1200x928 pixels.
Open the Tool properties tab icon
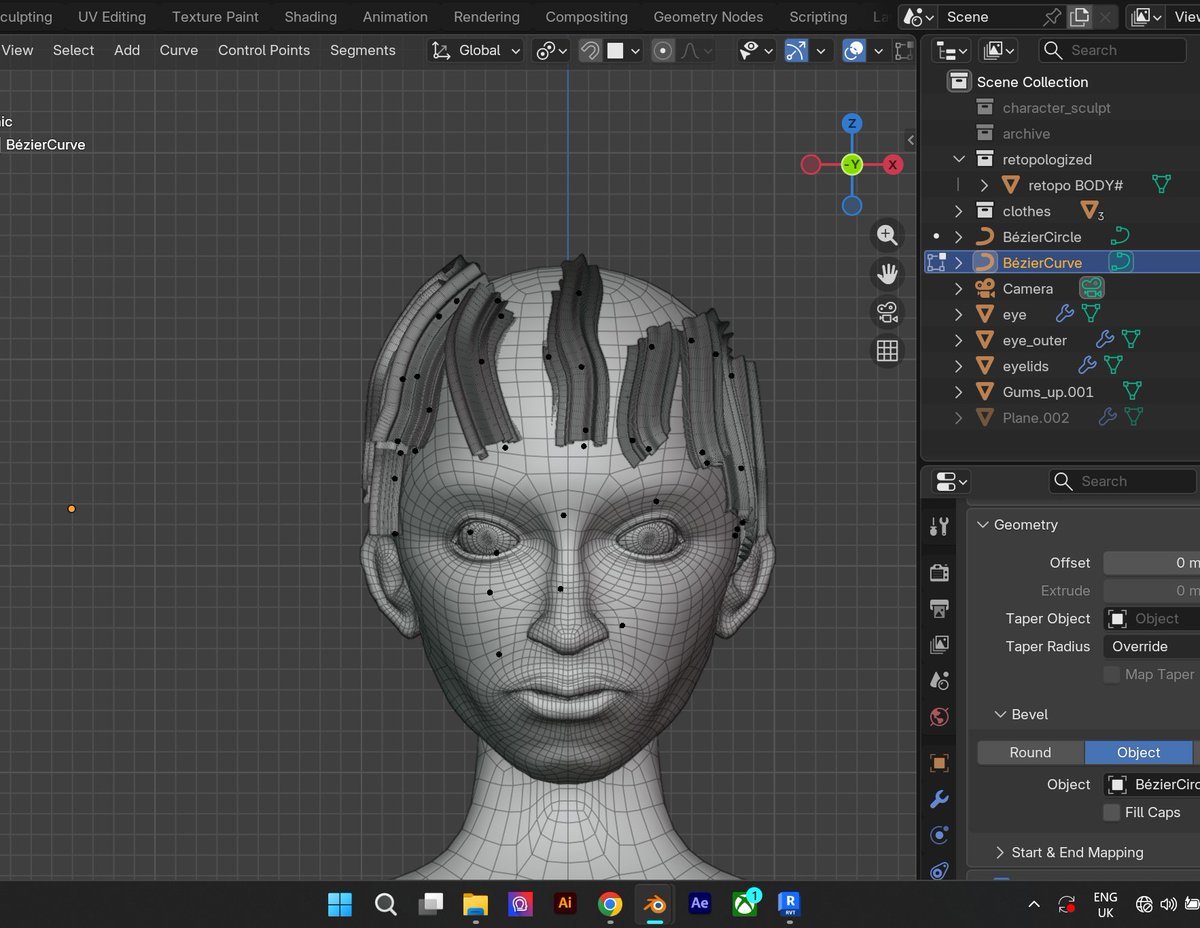coord(939,527)
